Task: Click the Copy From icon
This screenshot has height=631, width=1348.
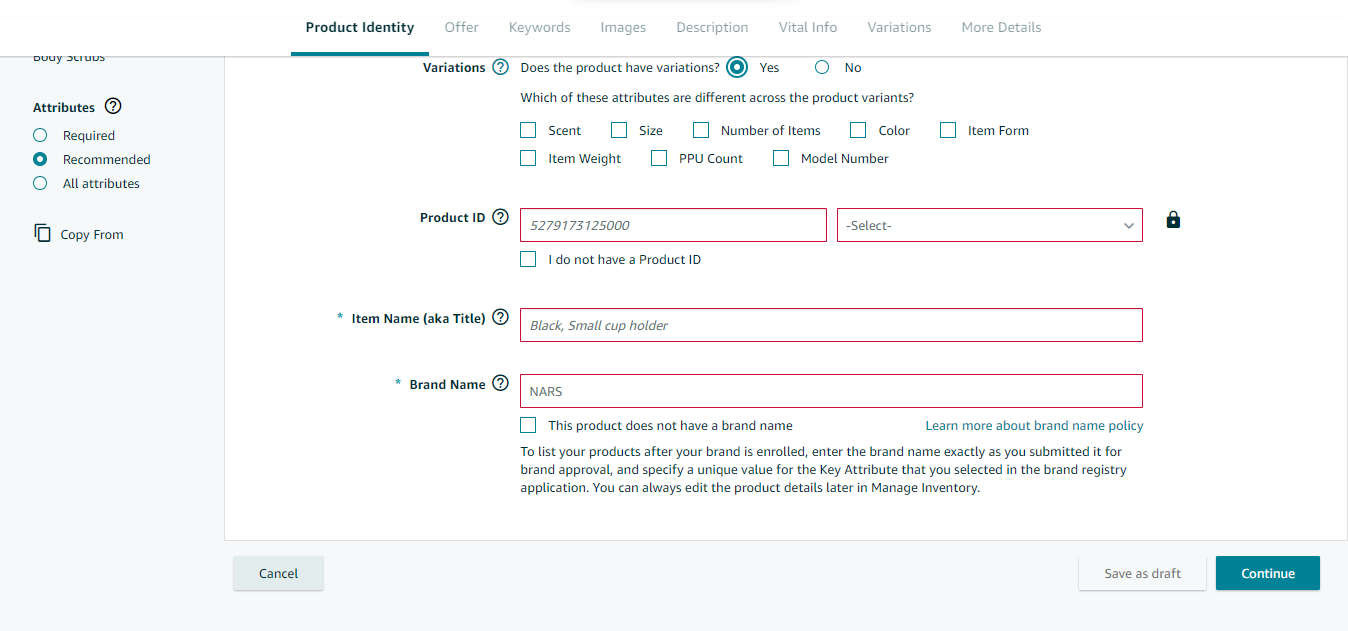Action: pyautogui.click(x=42, y=233)
